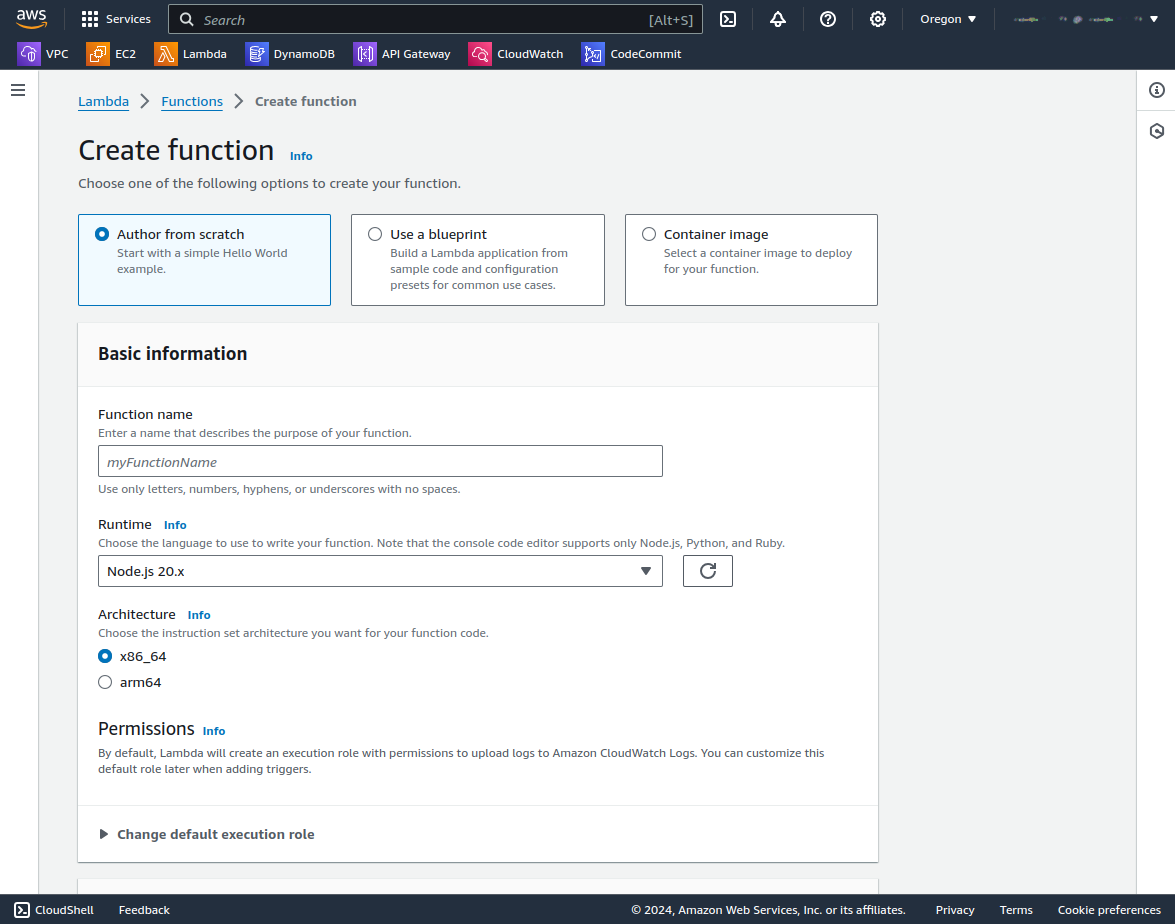1175x924 pixels.
Task: Open Cookie preferences
Action: click(1109, 910)
